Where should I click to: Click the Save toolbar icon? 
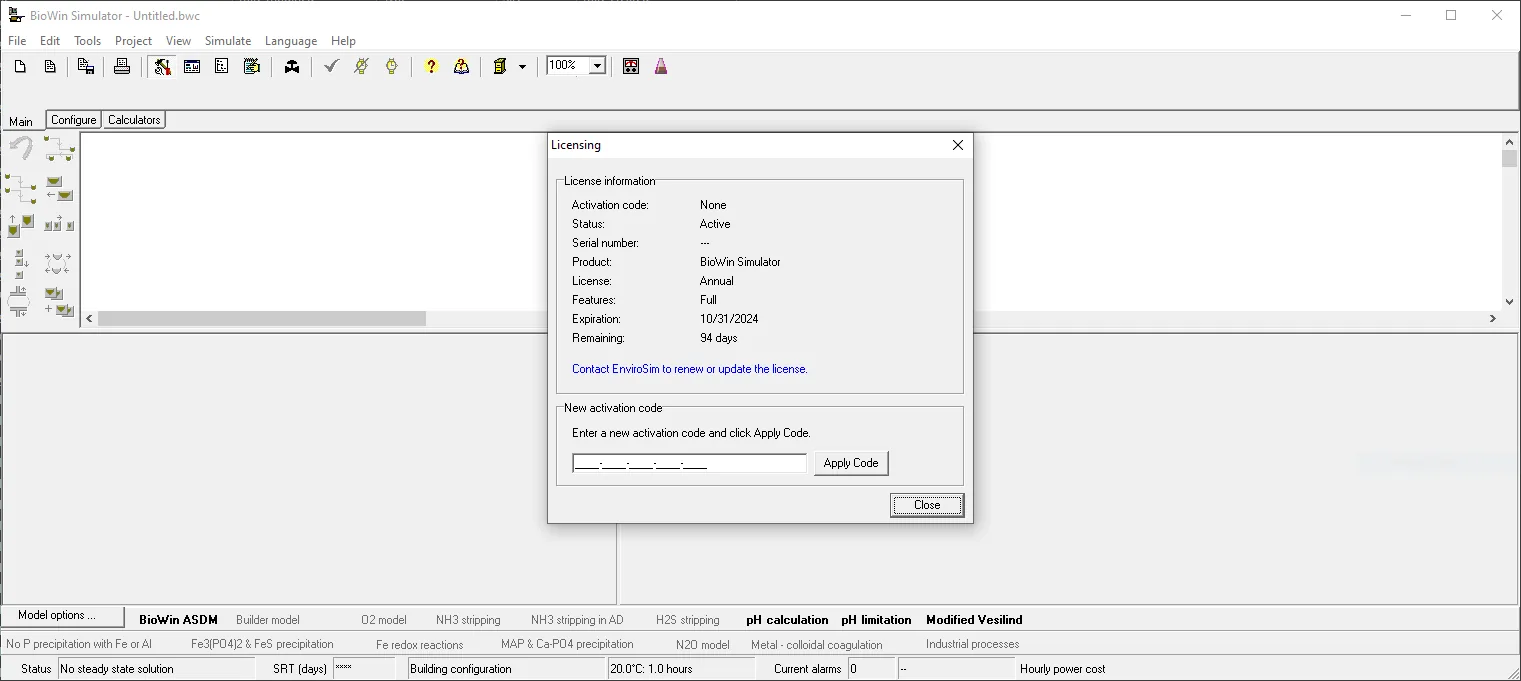tap(86, 67)
